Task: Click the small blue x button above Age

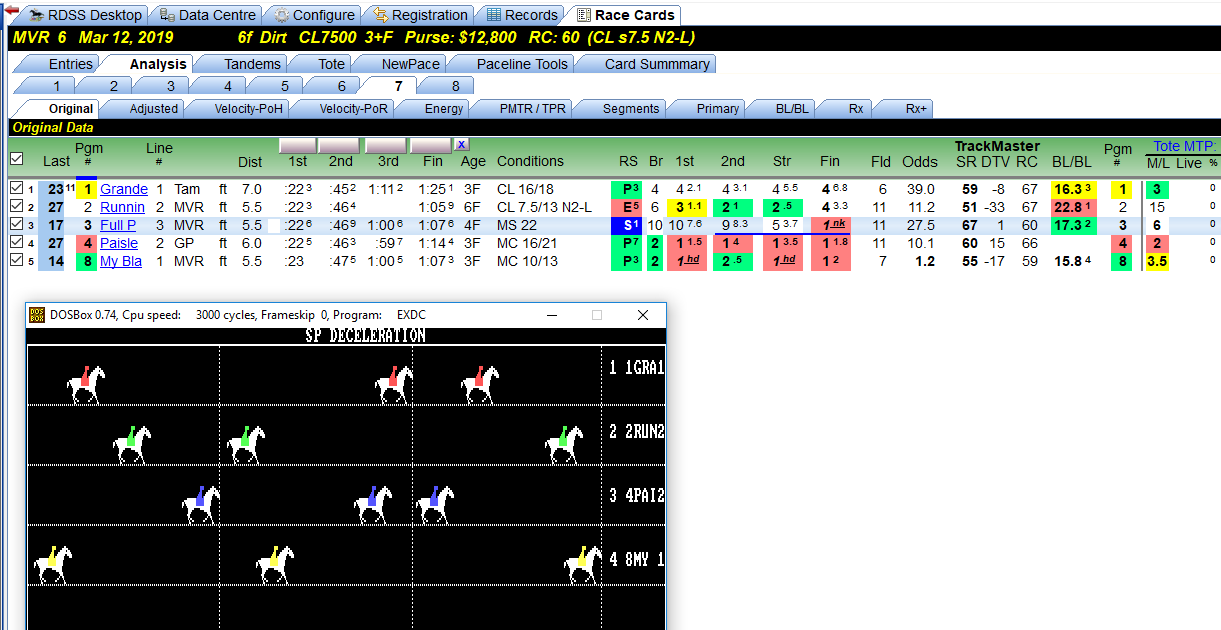Action: 461,145
